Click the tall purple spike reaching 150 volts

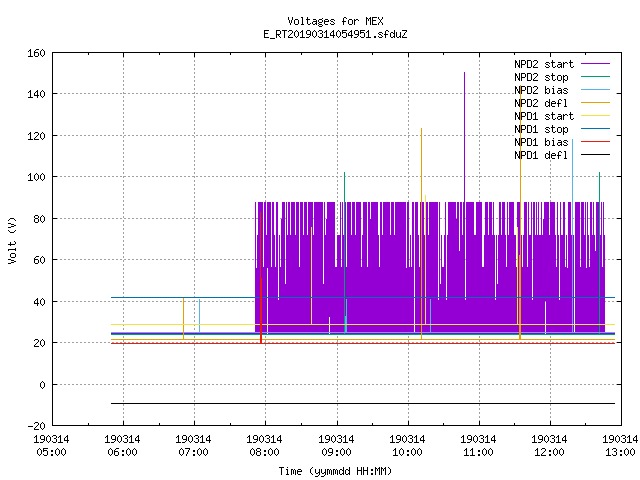click(x=464, y=137)
